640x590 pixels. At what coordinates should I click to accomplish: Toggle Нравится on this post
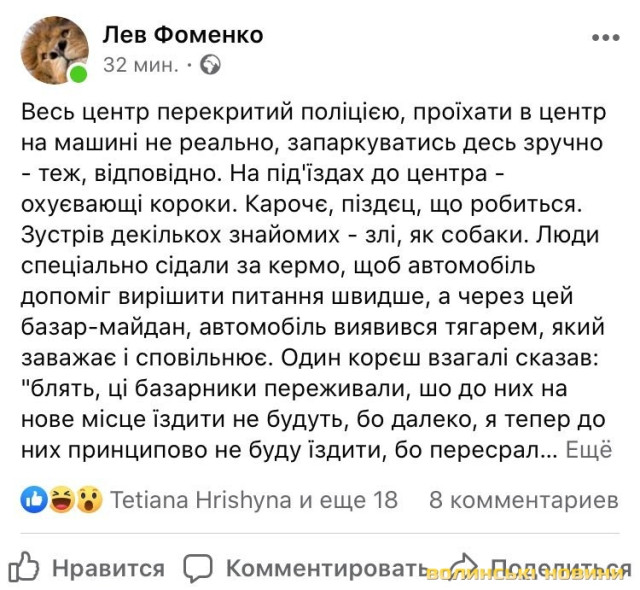[107, 568]
